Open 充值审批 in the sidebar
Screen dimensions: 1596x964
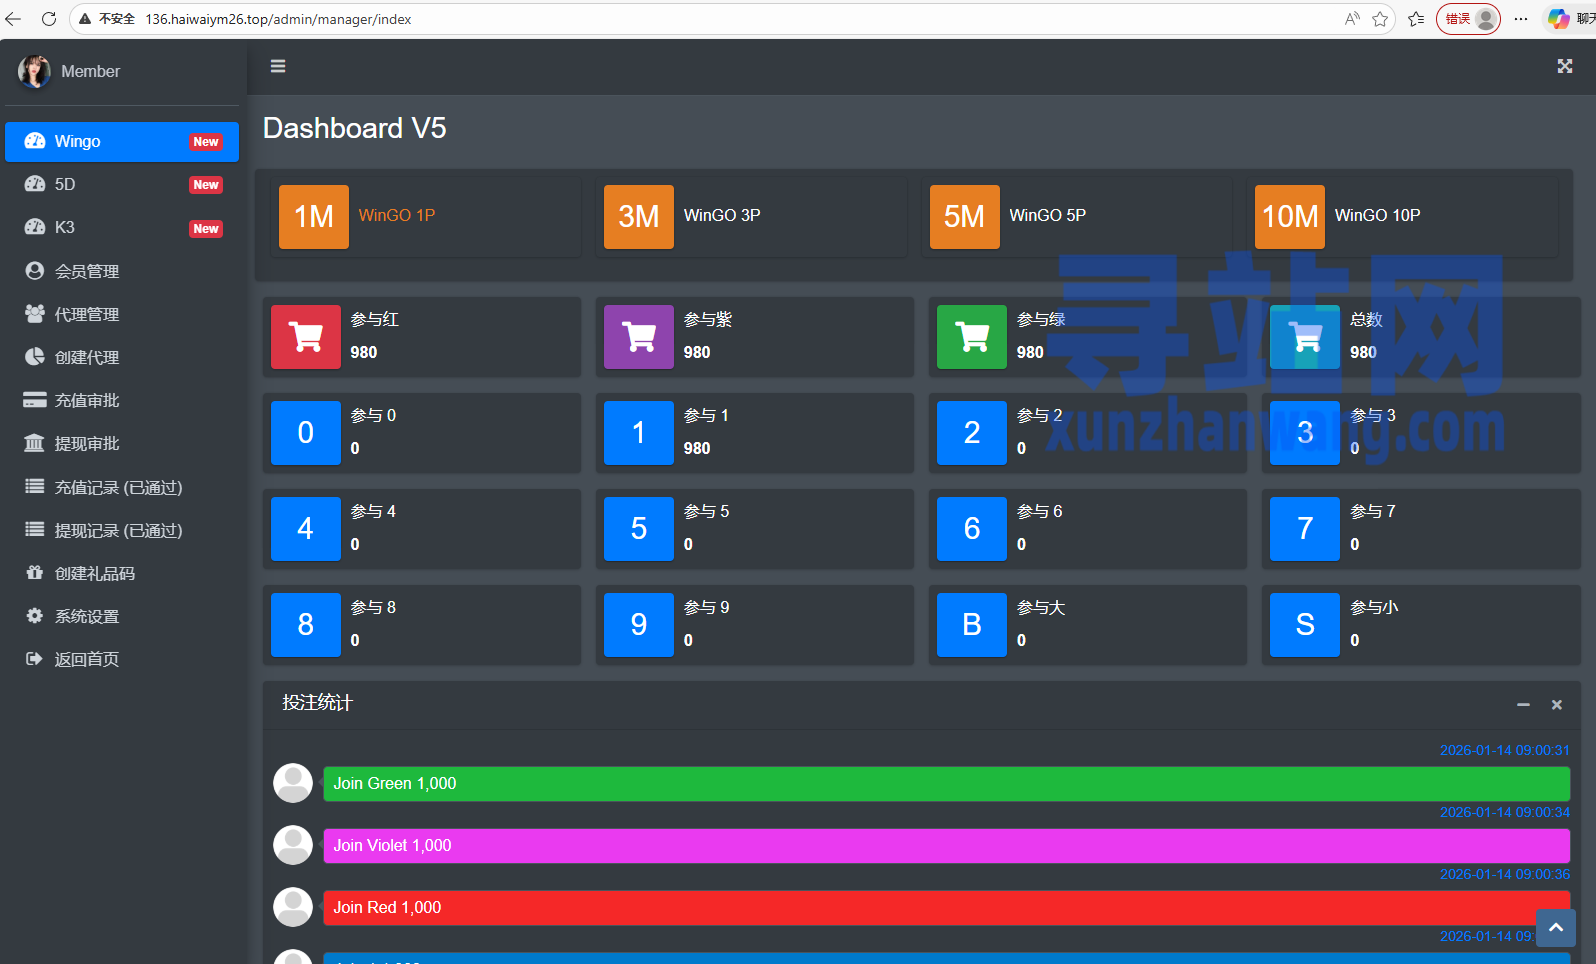click(x=87, y=400)
